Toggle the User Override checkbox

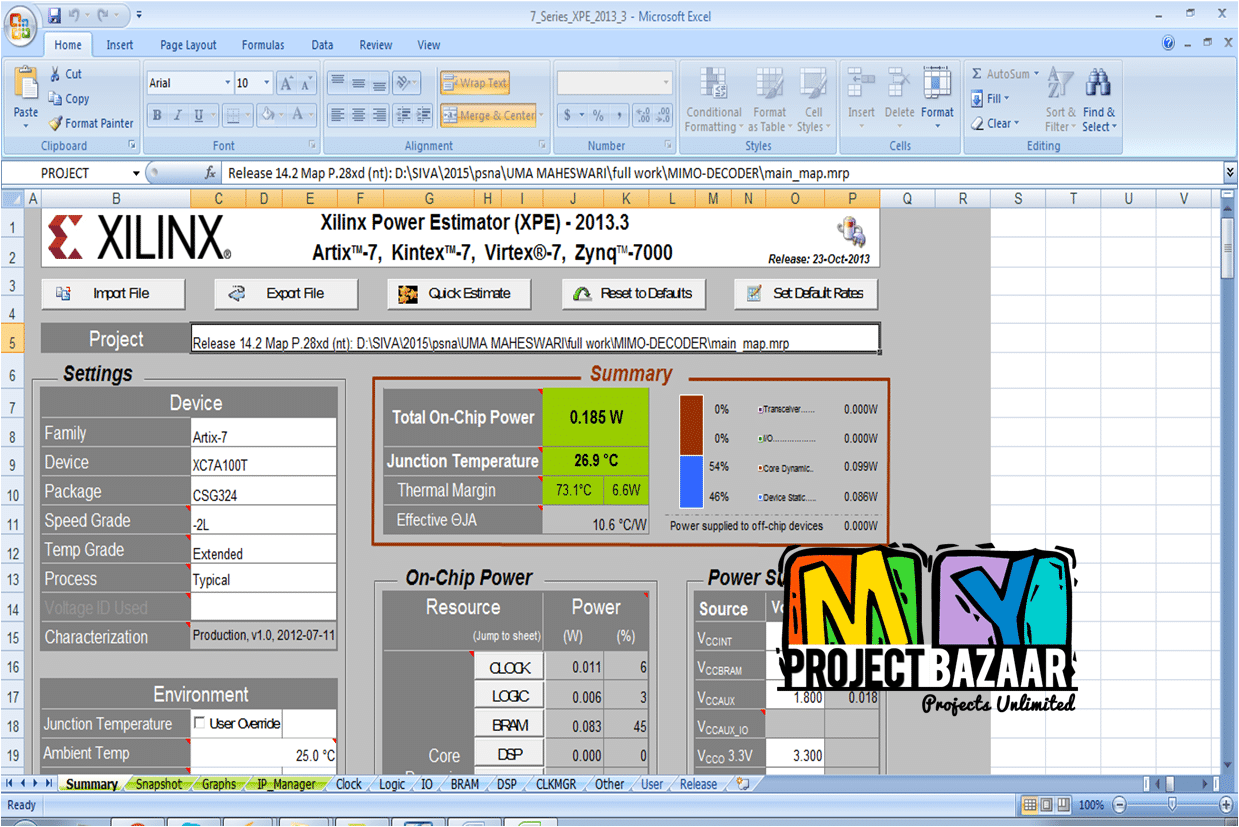tap(199, 723)
